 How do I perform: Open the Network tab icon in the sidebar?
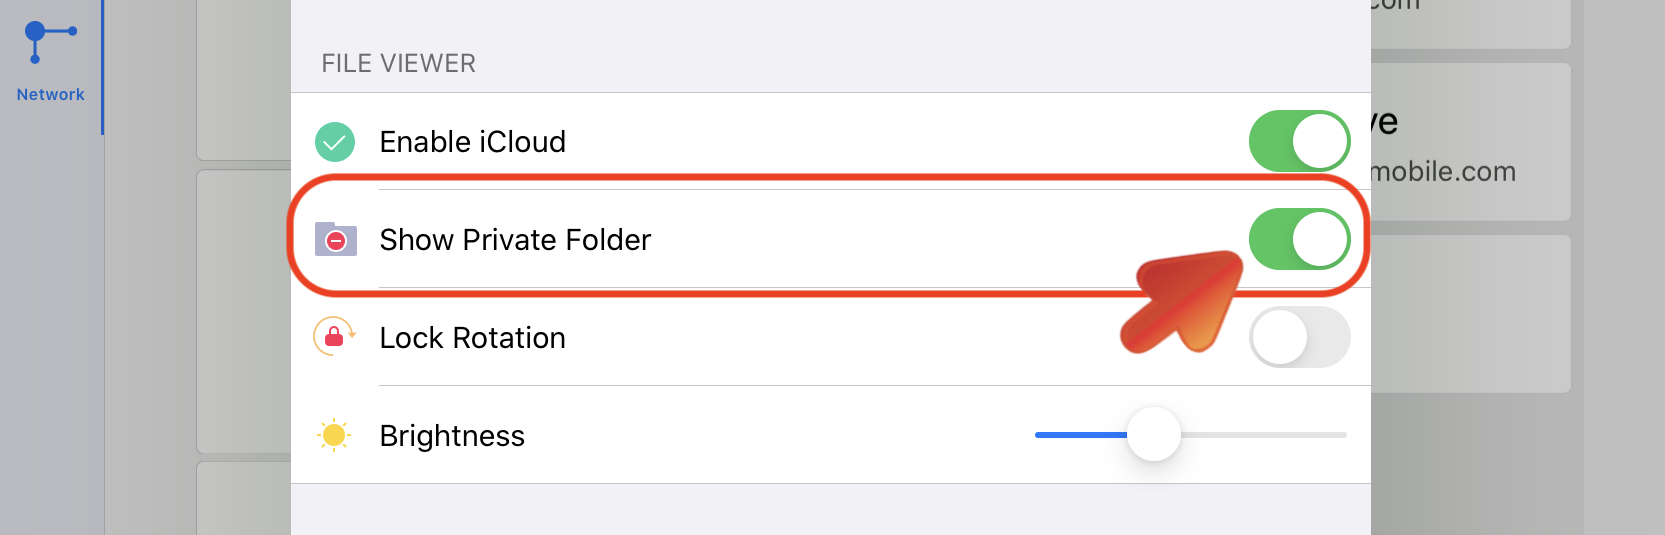[x=50, y=41]
